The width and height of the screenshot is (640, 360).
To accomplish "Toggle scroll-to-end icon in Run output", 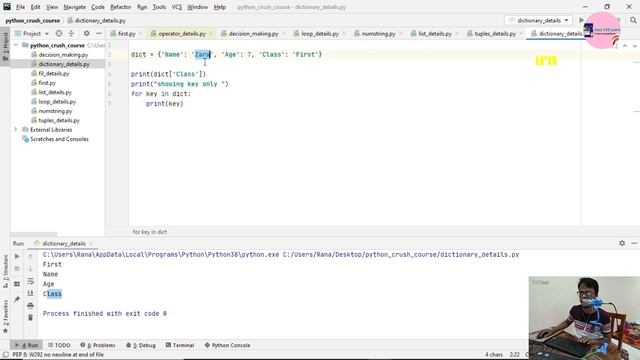I will 30,293.
